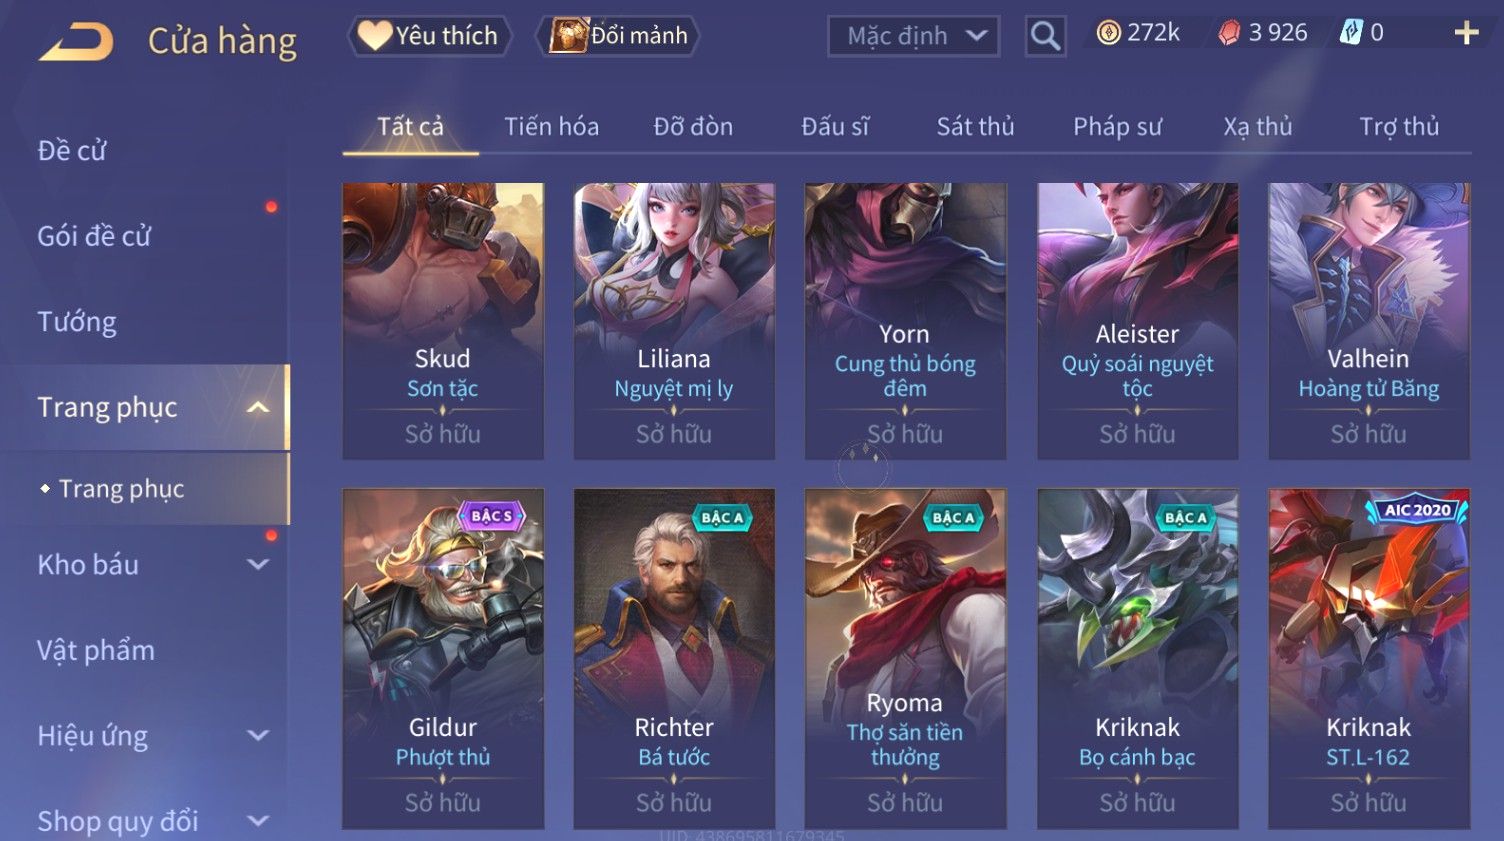Click the red ruby currency icon

coord(1229,33)
